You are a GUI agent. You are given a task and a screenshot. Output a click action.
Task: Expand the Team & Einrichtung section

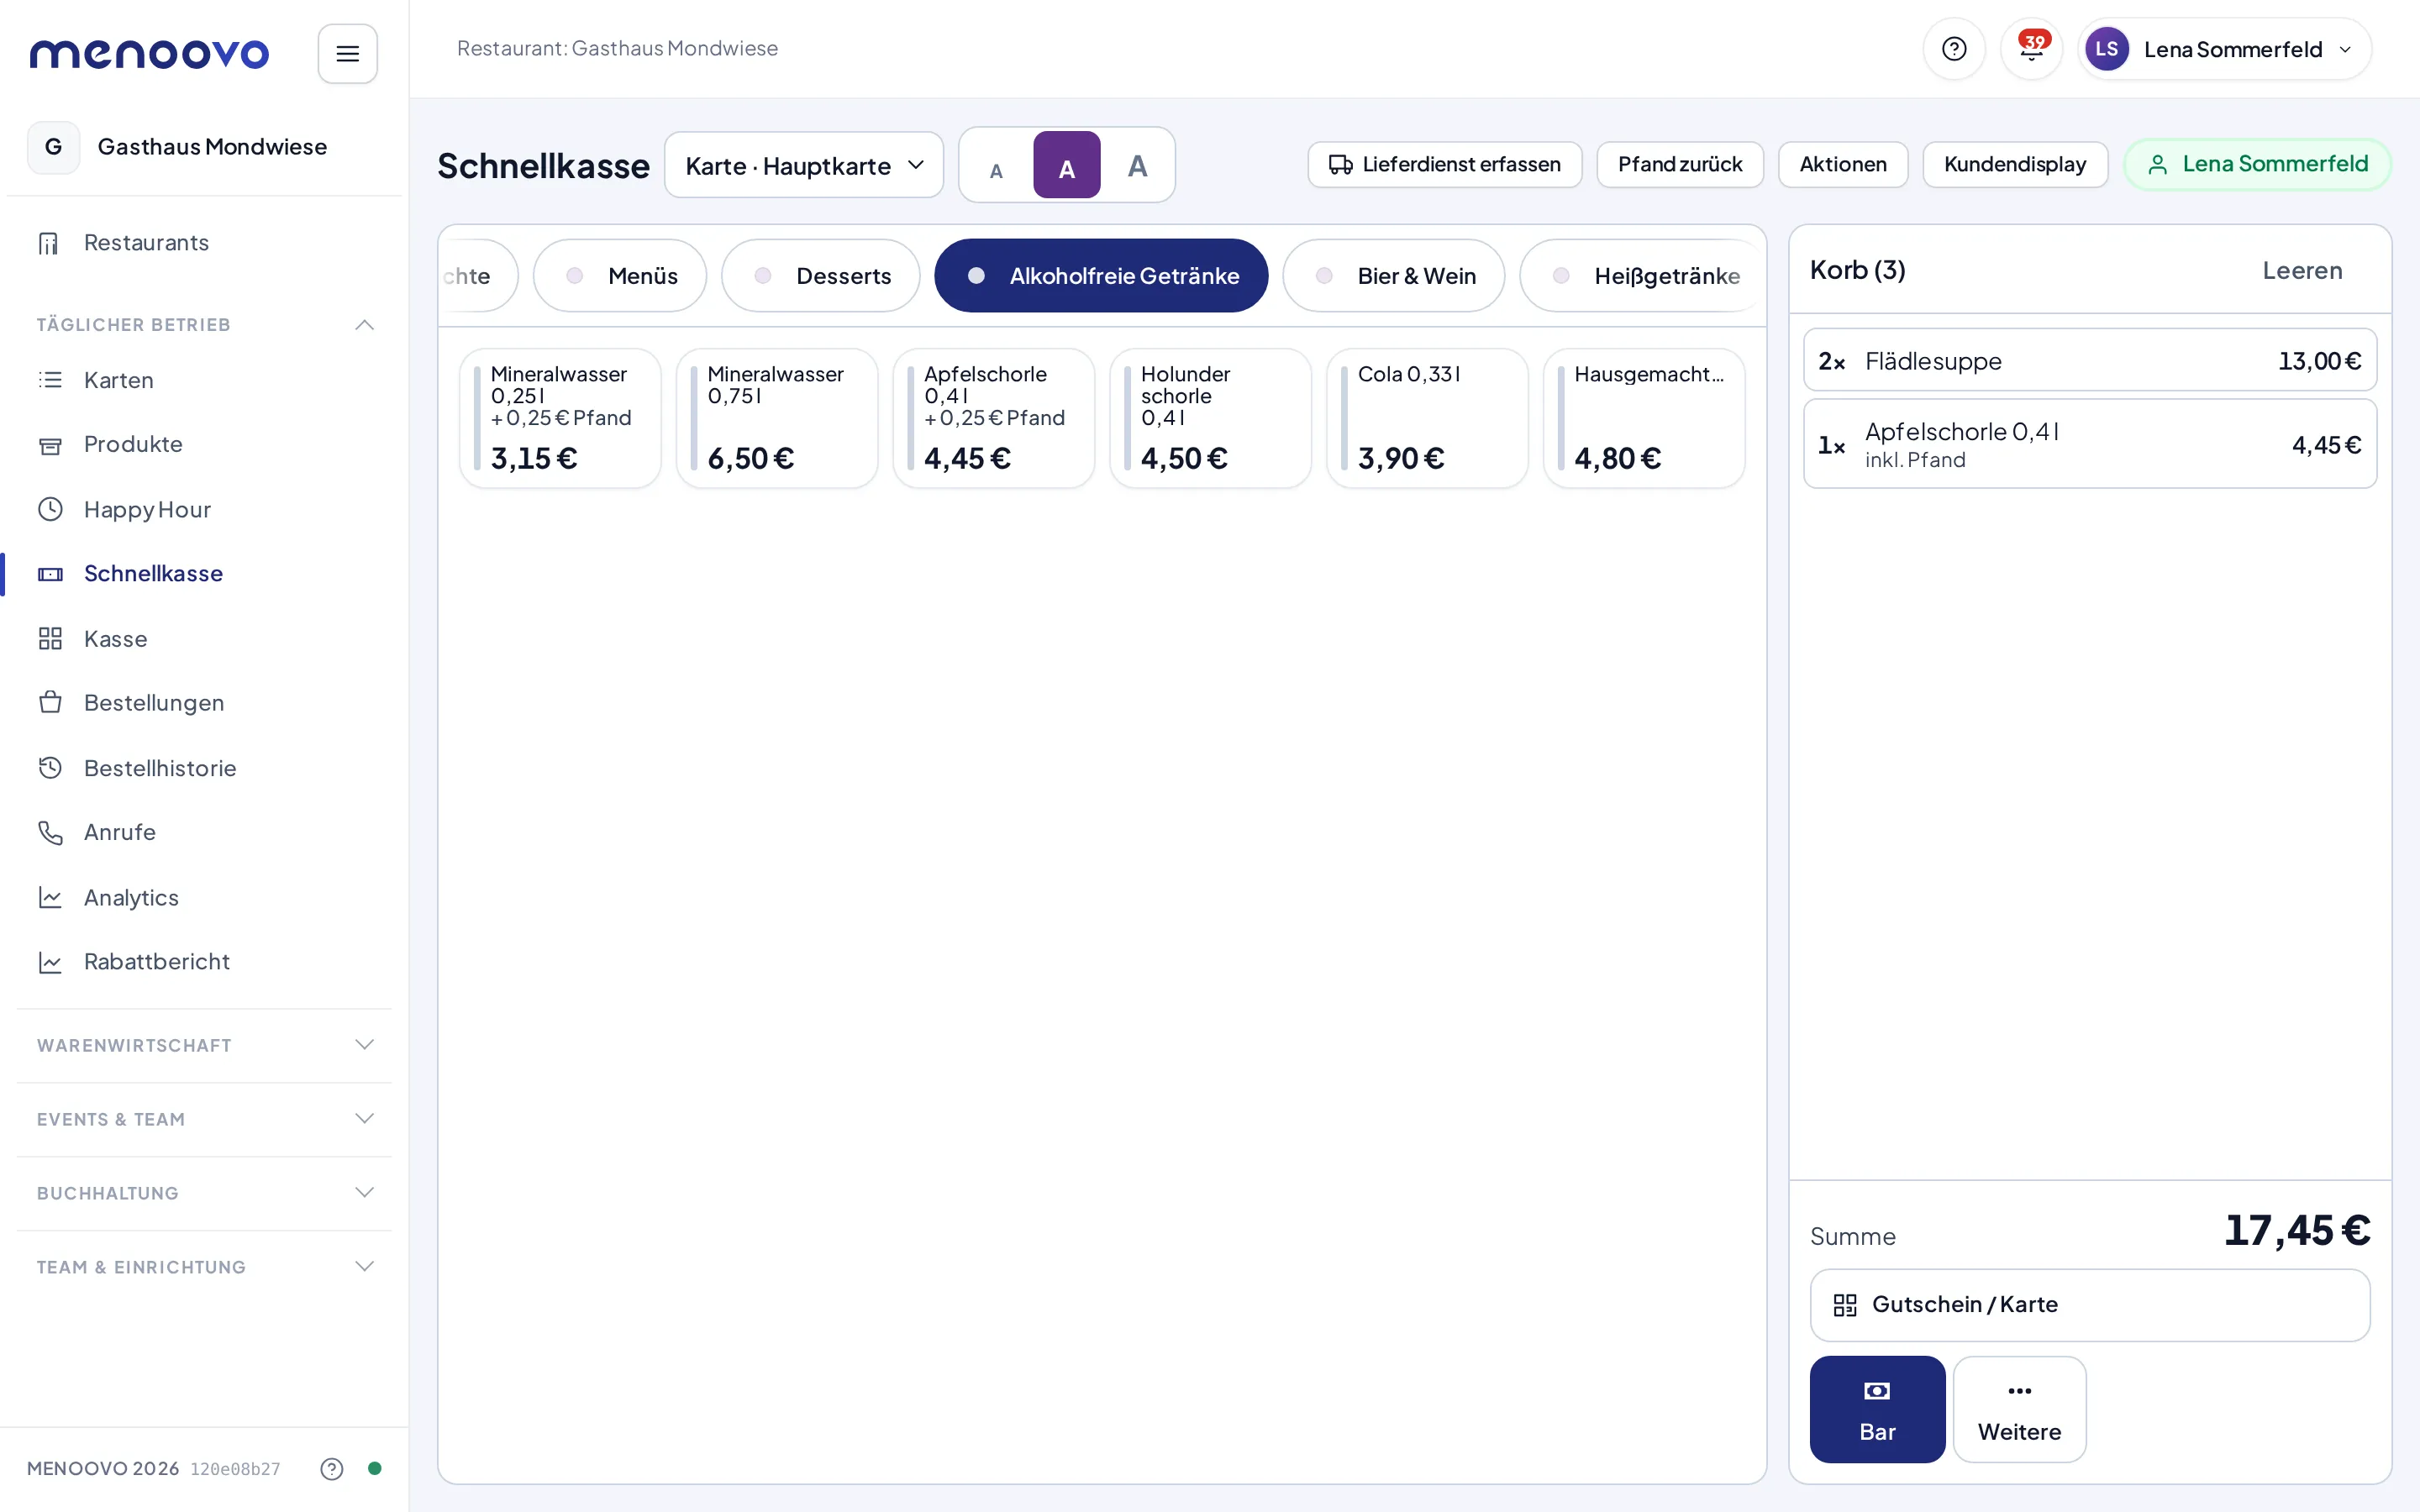(364, 1267)
